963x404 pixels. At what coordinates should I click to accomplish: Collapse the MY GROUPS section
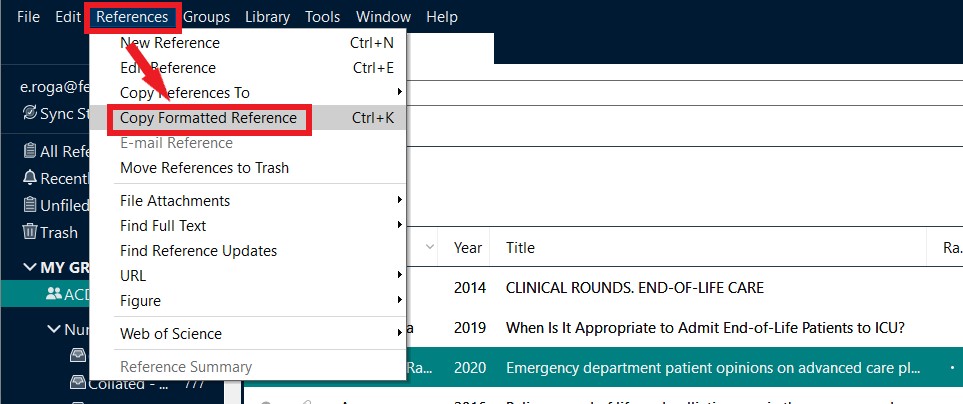click(29, 267)
